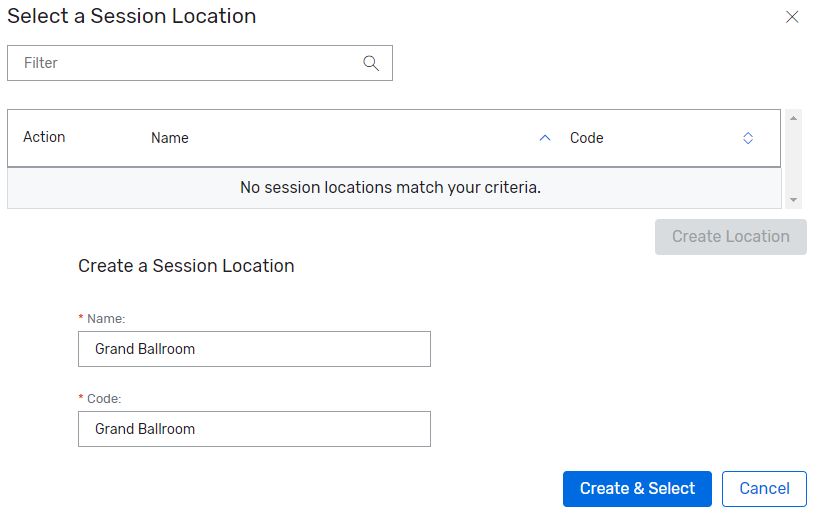Viewport: 814px width, 516px height.
Task: Close the Select a Session Location dialog
Action: (792, 17)
